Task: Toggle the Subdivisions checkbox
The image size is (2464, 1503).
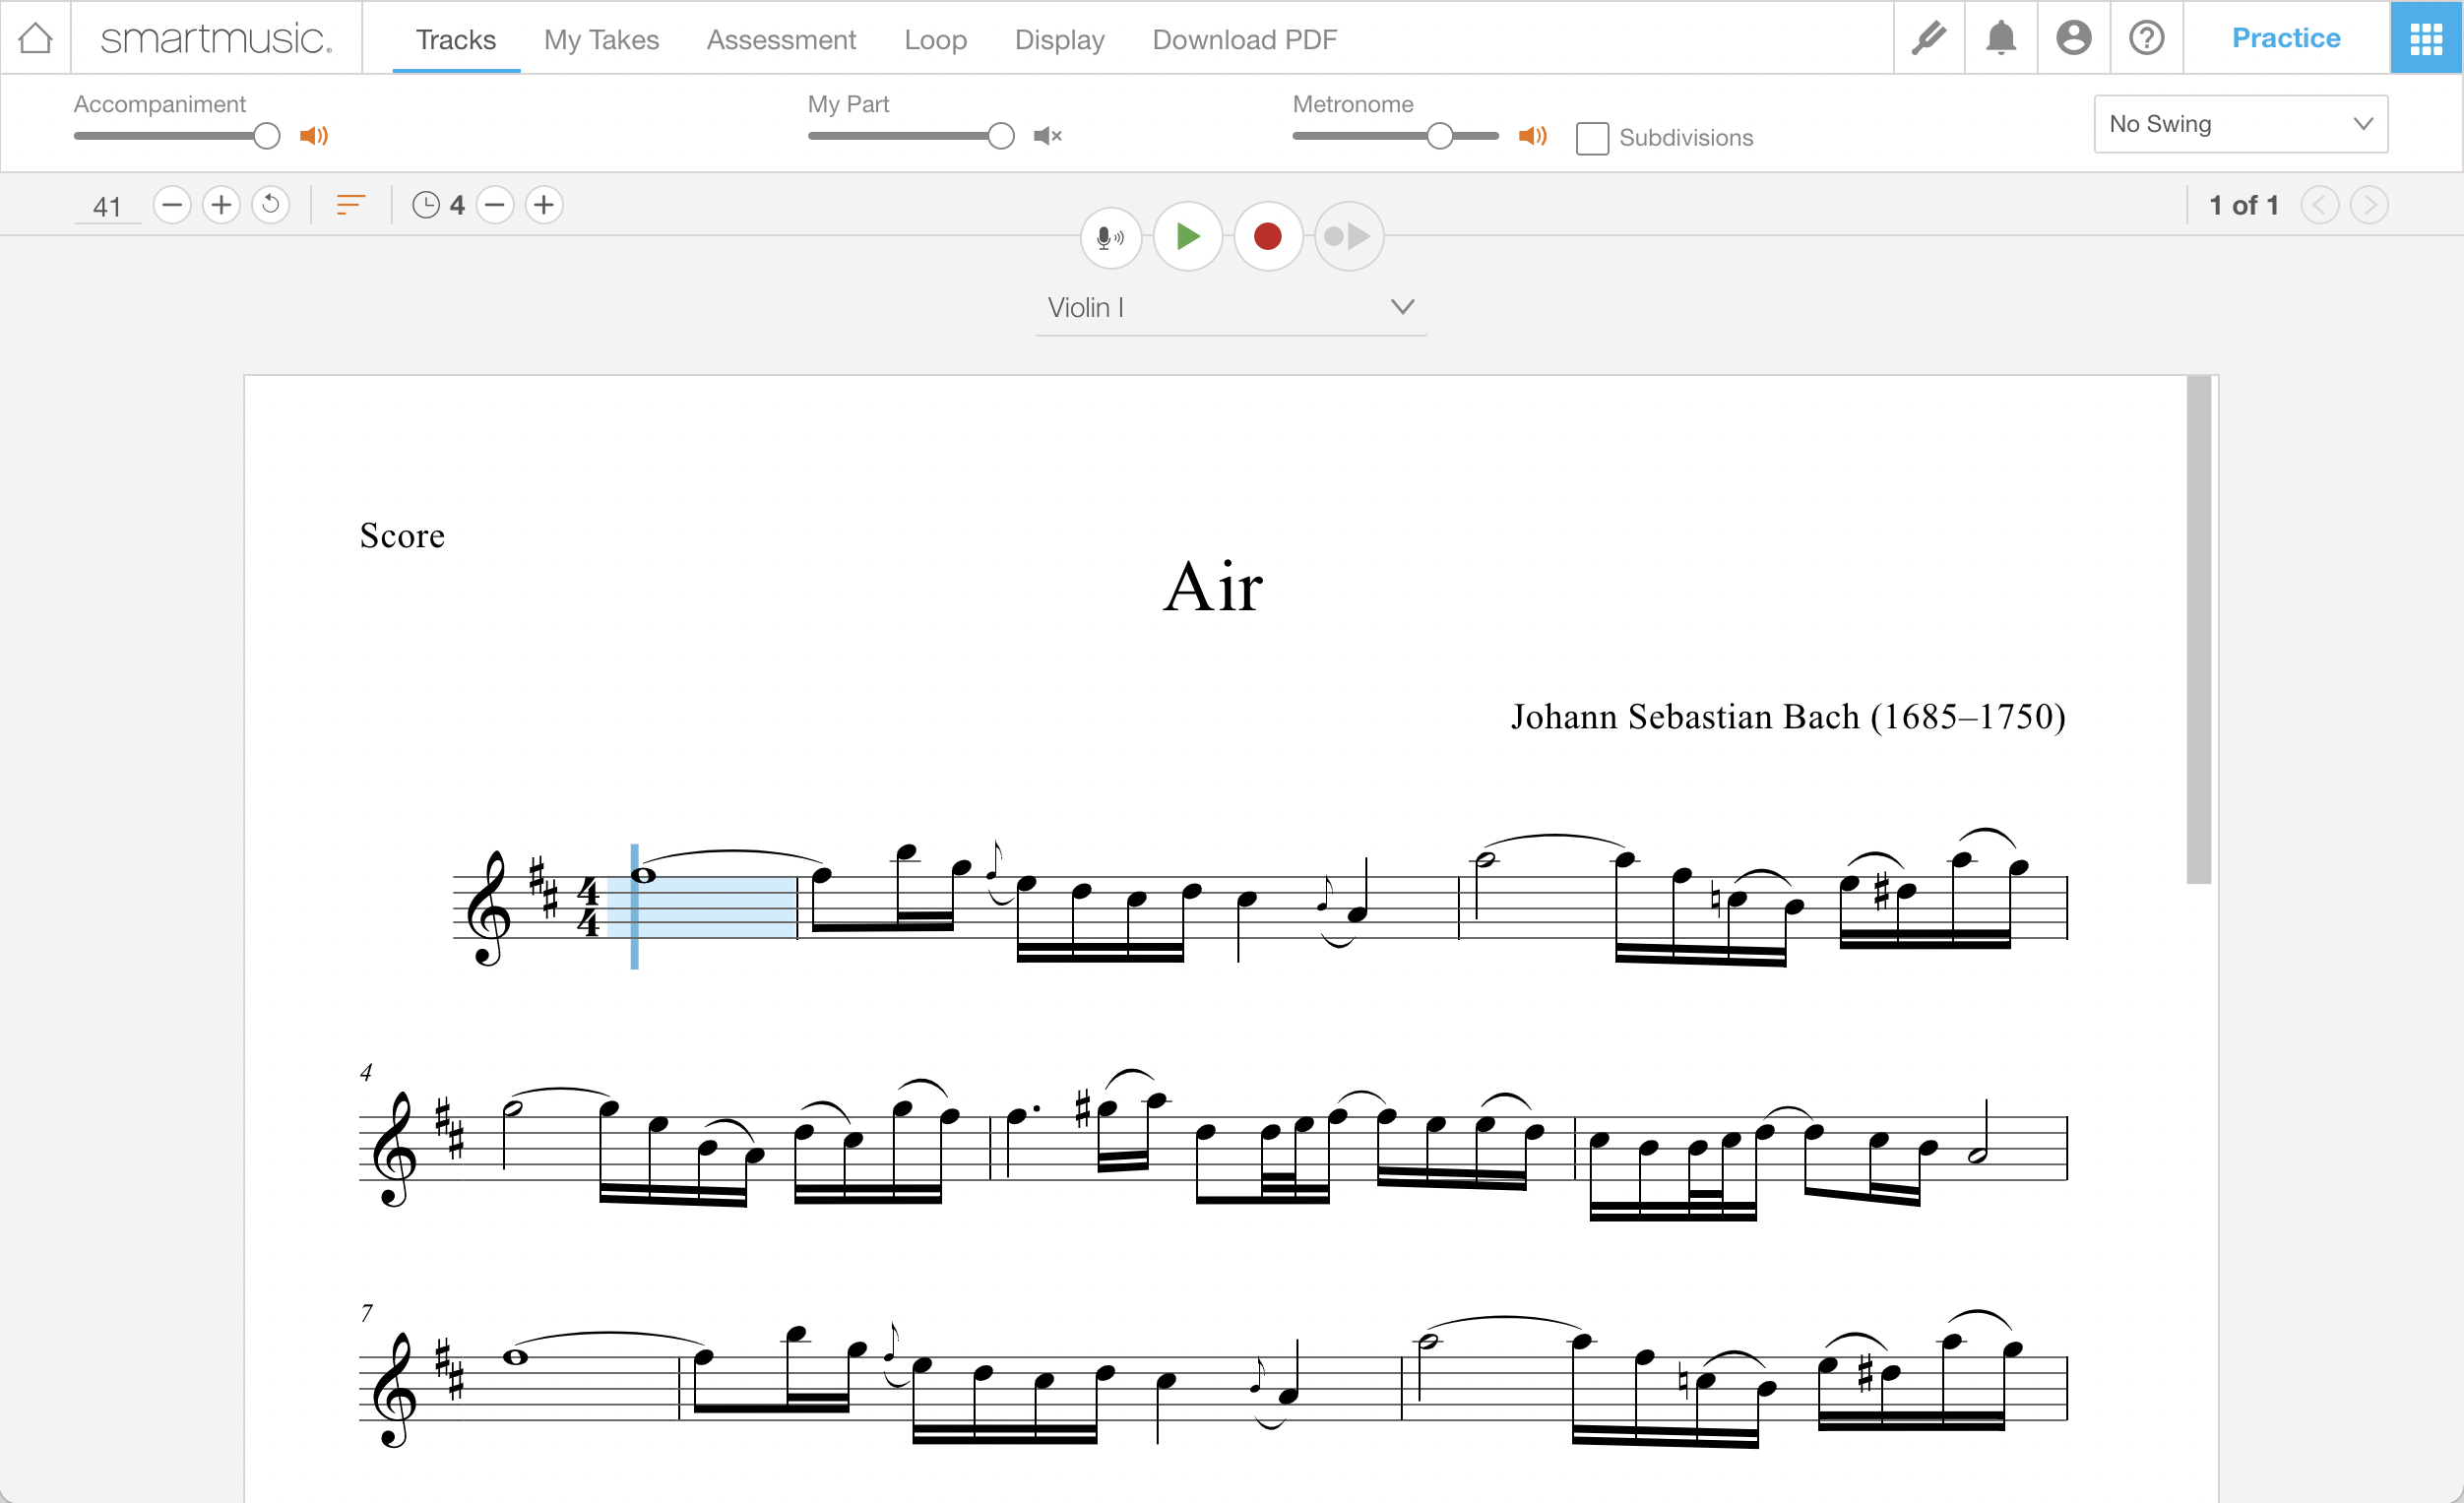Action: tap(1593, 137)
